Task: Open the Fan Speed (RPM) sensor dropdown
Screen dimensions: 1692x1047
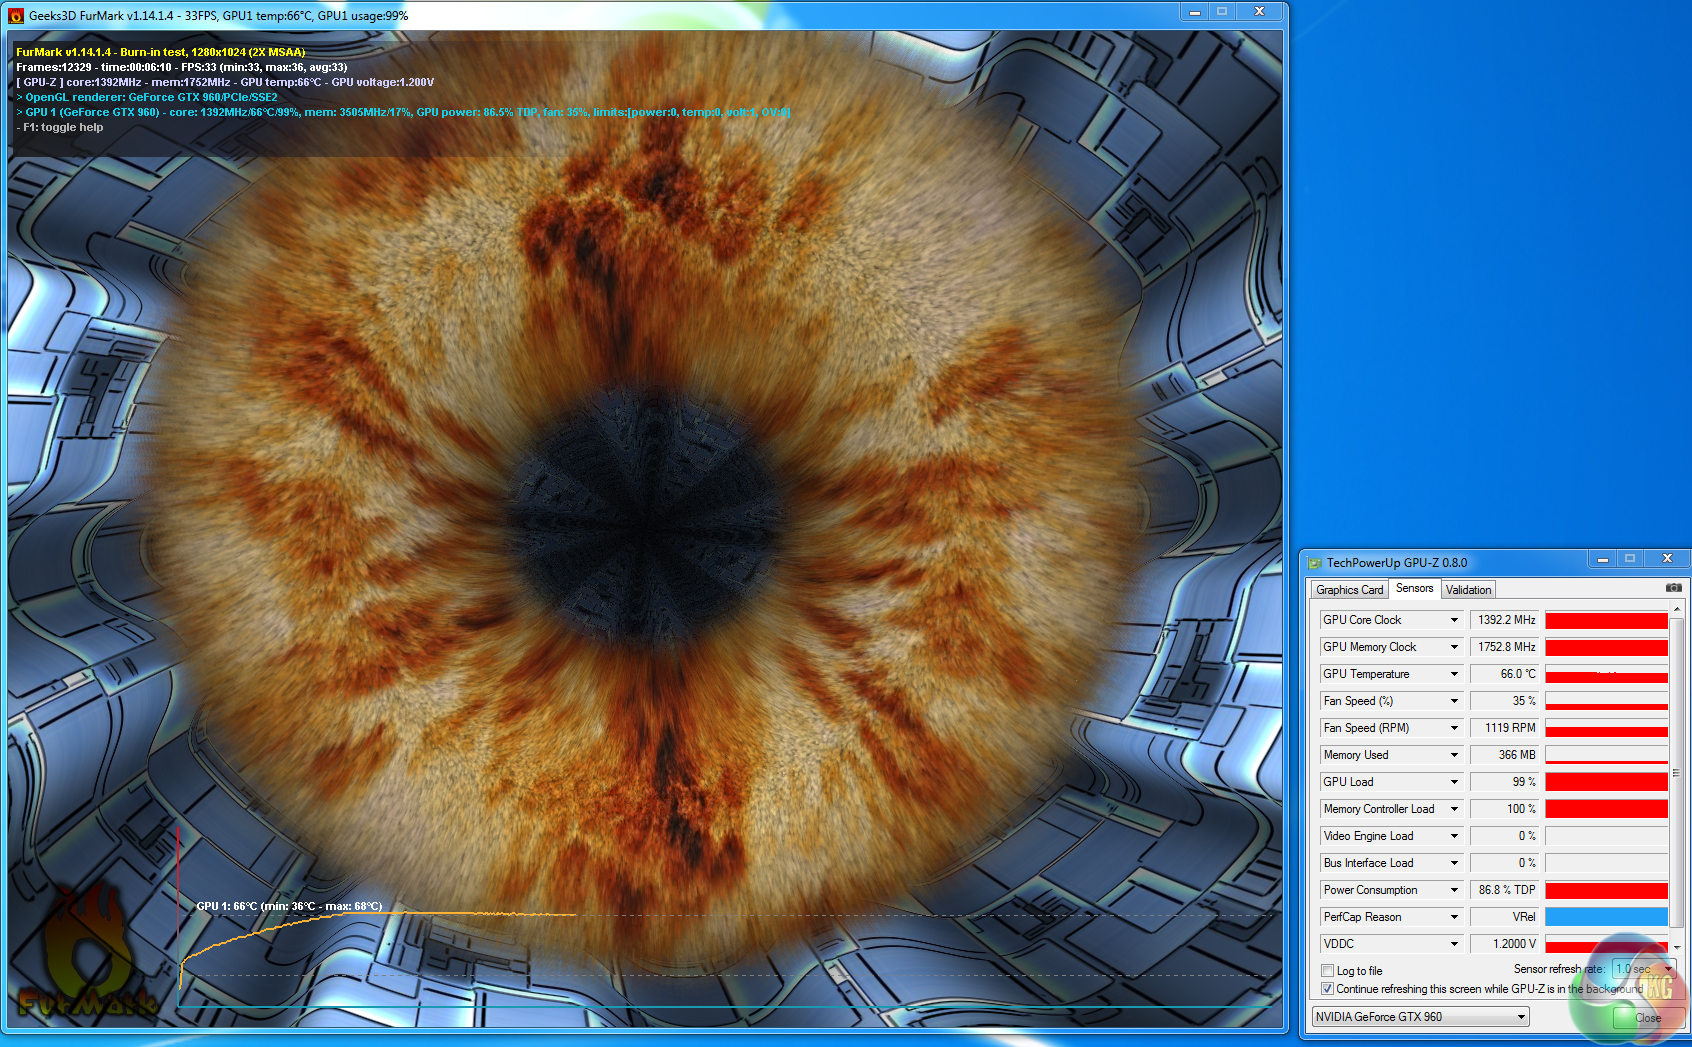Action: [1454, 728]
